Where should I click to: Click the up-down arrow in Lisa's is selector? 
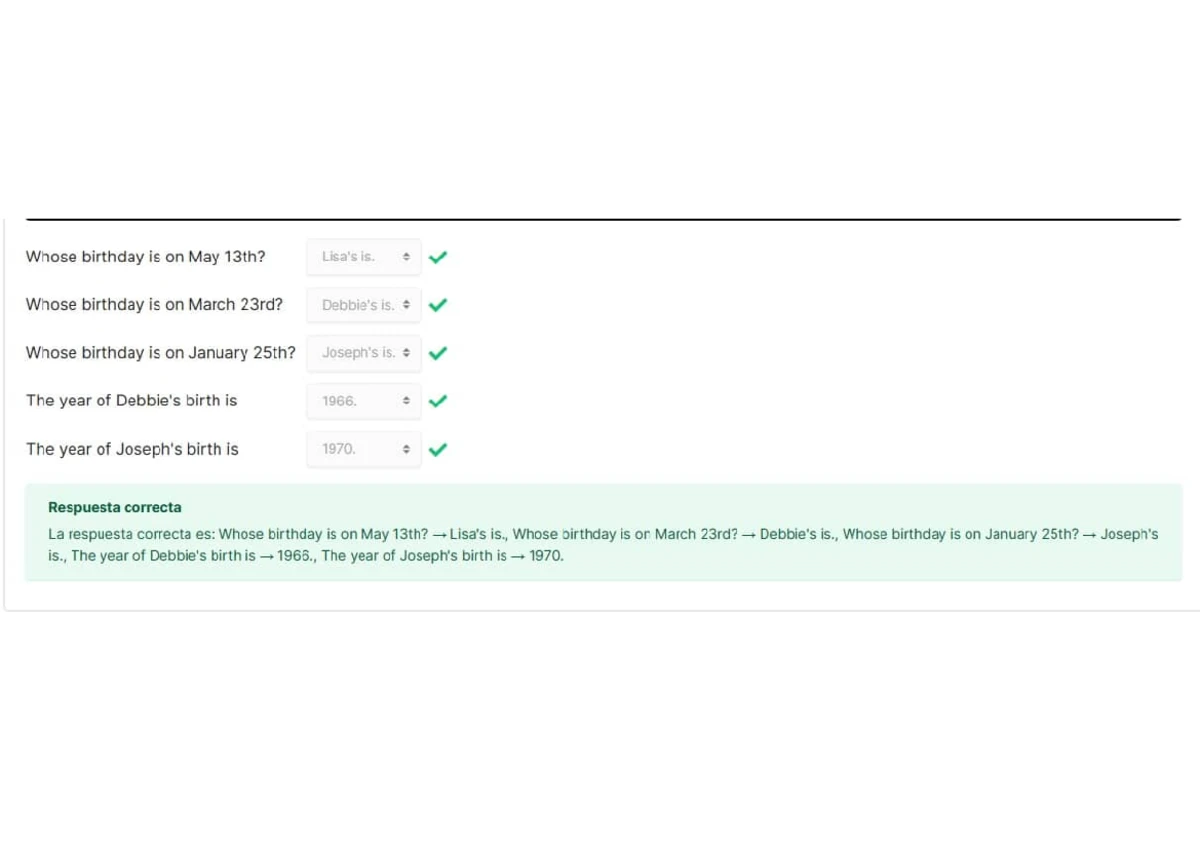click(x=406, y=257)
